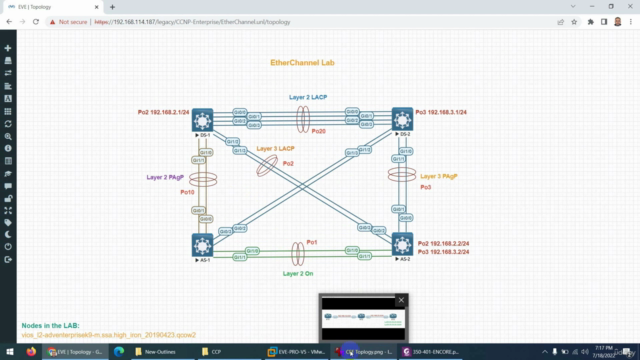
Task: Show the Status info icon in the sidebar
Action: [8, 149]
